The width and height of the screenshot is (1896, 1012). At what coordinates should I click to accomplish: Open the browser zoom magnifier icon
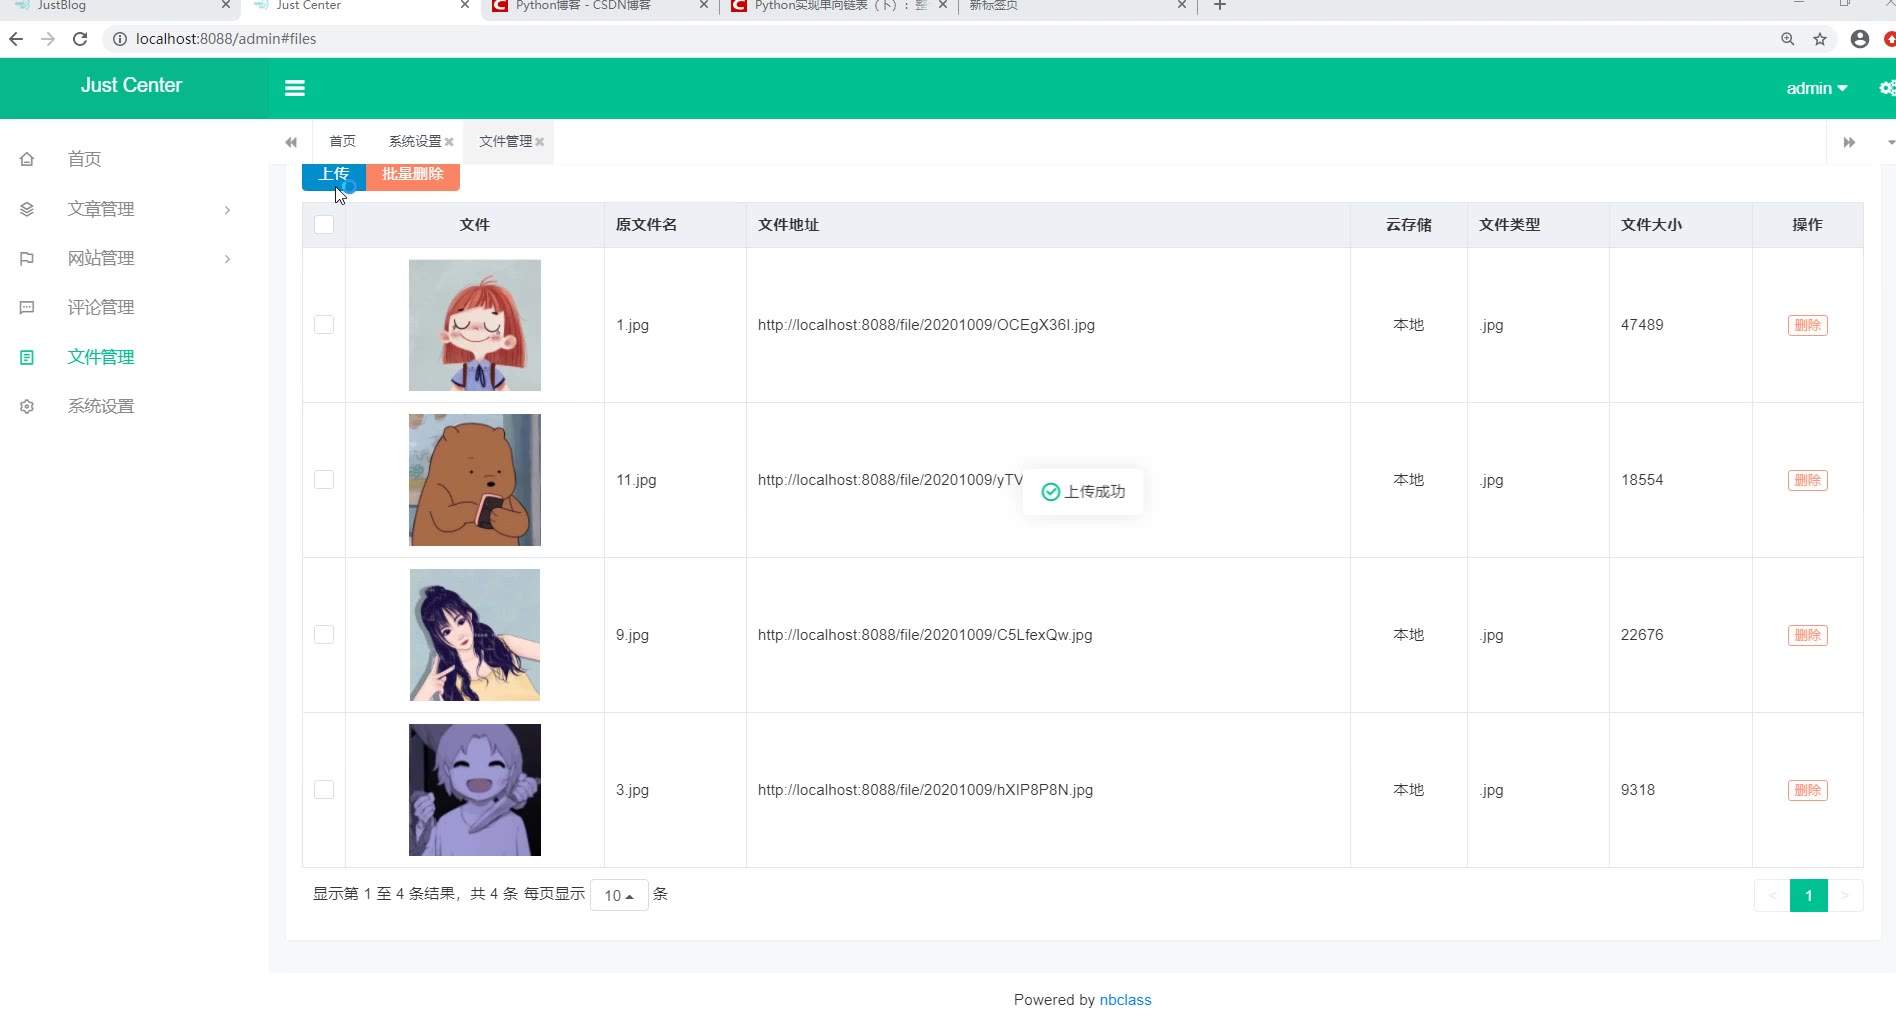[1788, 39]
